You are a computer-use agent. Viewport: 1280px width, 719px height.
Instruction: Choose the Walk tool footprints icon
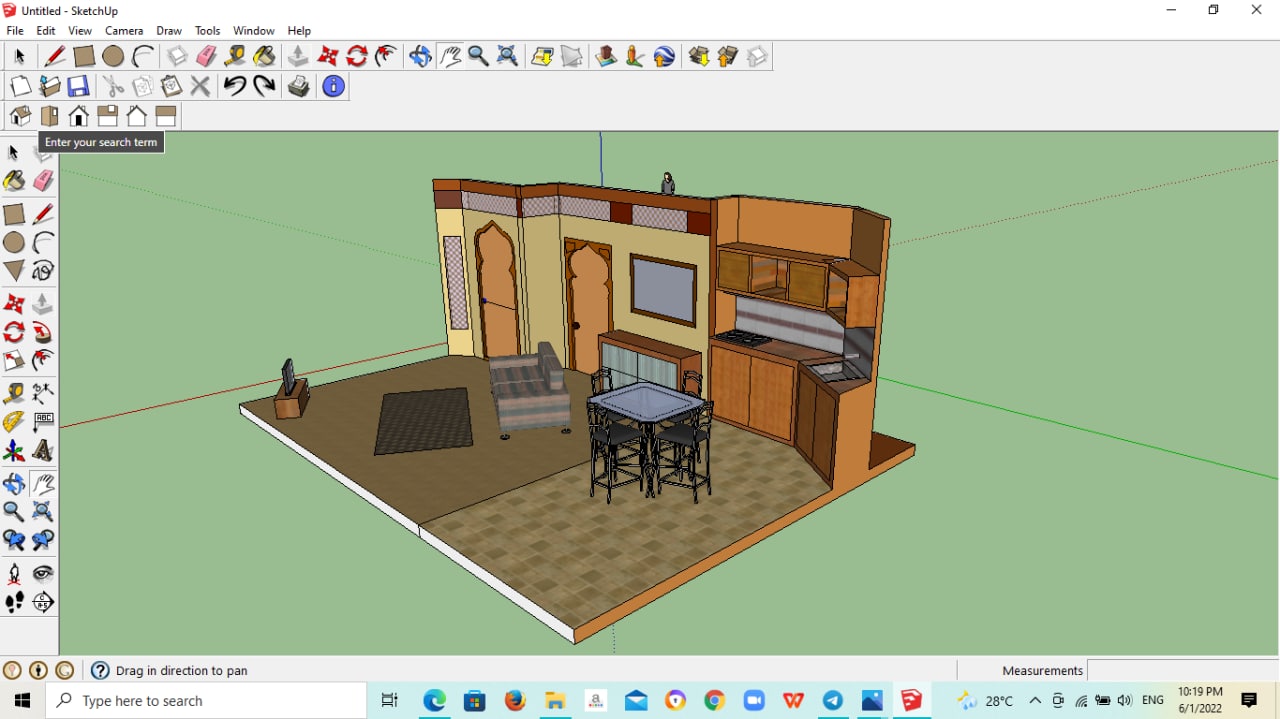pos(14,602)
